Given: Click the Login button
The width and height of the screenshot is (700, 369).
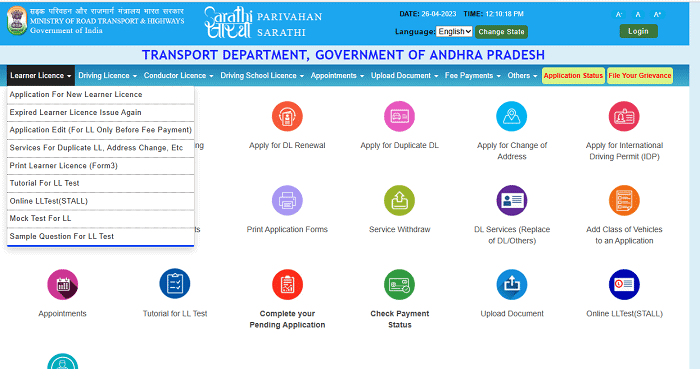Looking at the screenshot, I should 638,31.
